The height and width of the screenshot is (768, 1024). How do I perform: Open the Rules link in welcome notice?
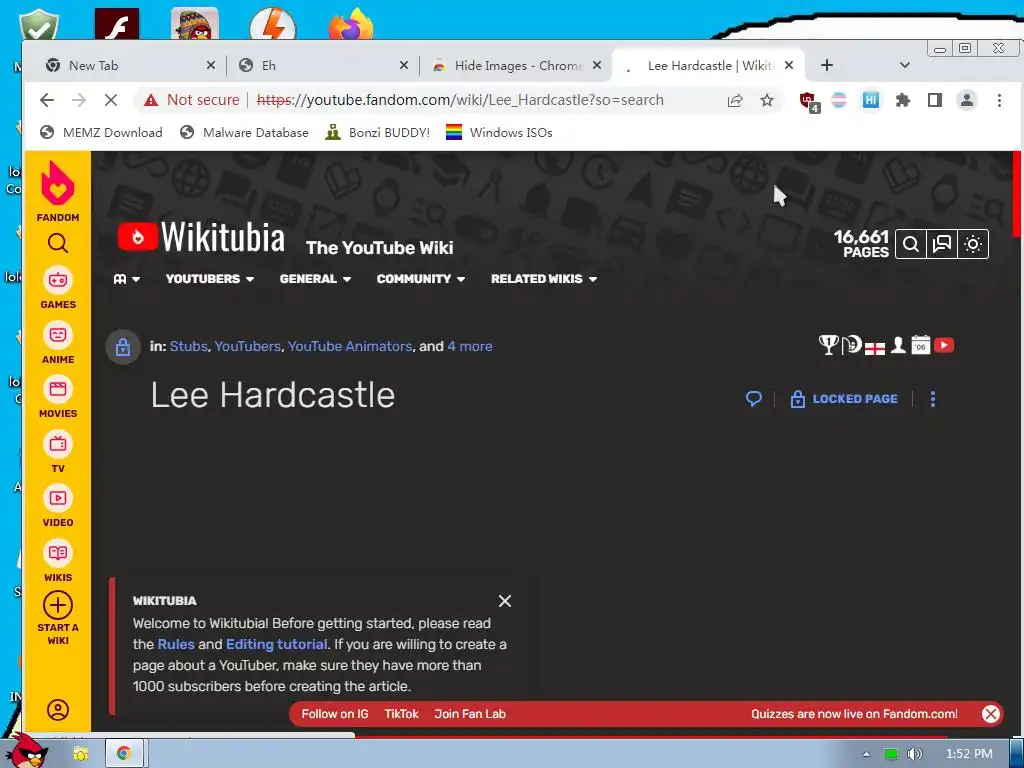coord(176,645)
